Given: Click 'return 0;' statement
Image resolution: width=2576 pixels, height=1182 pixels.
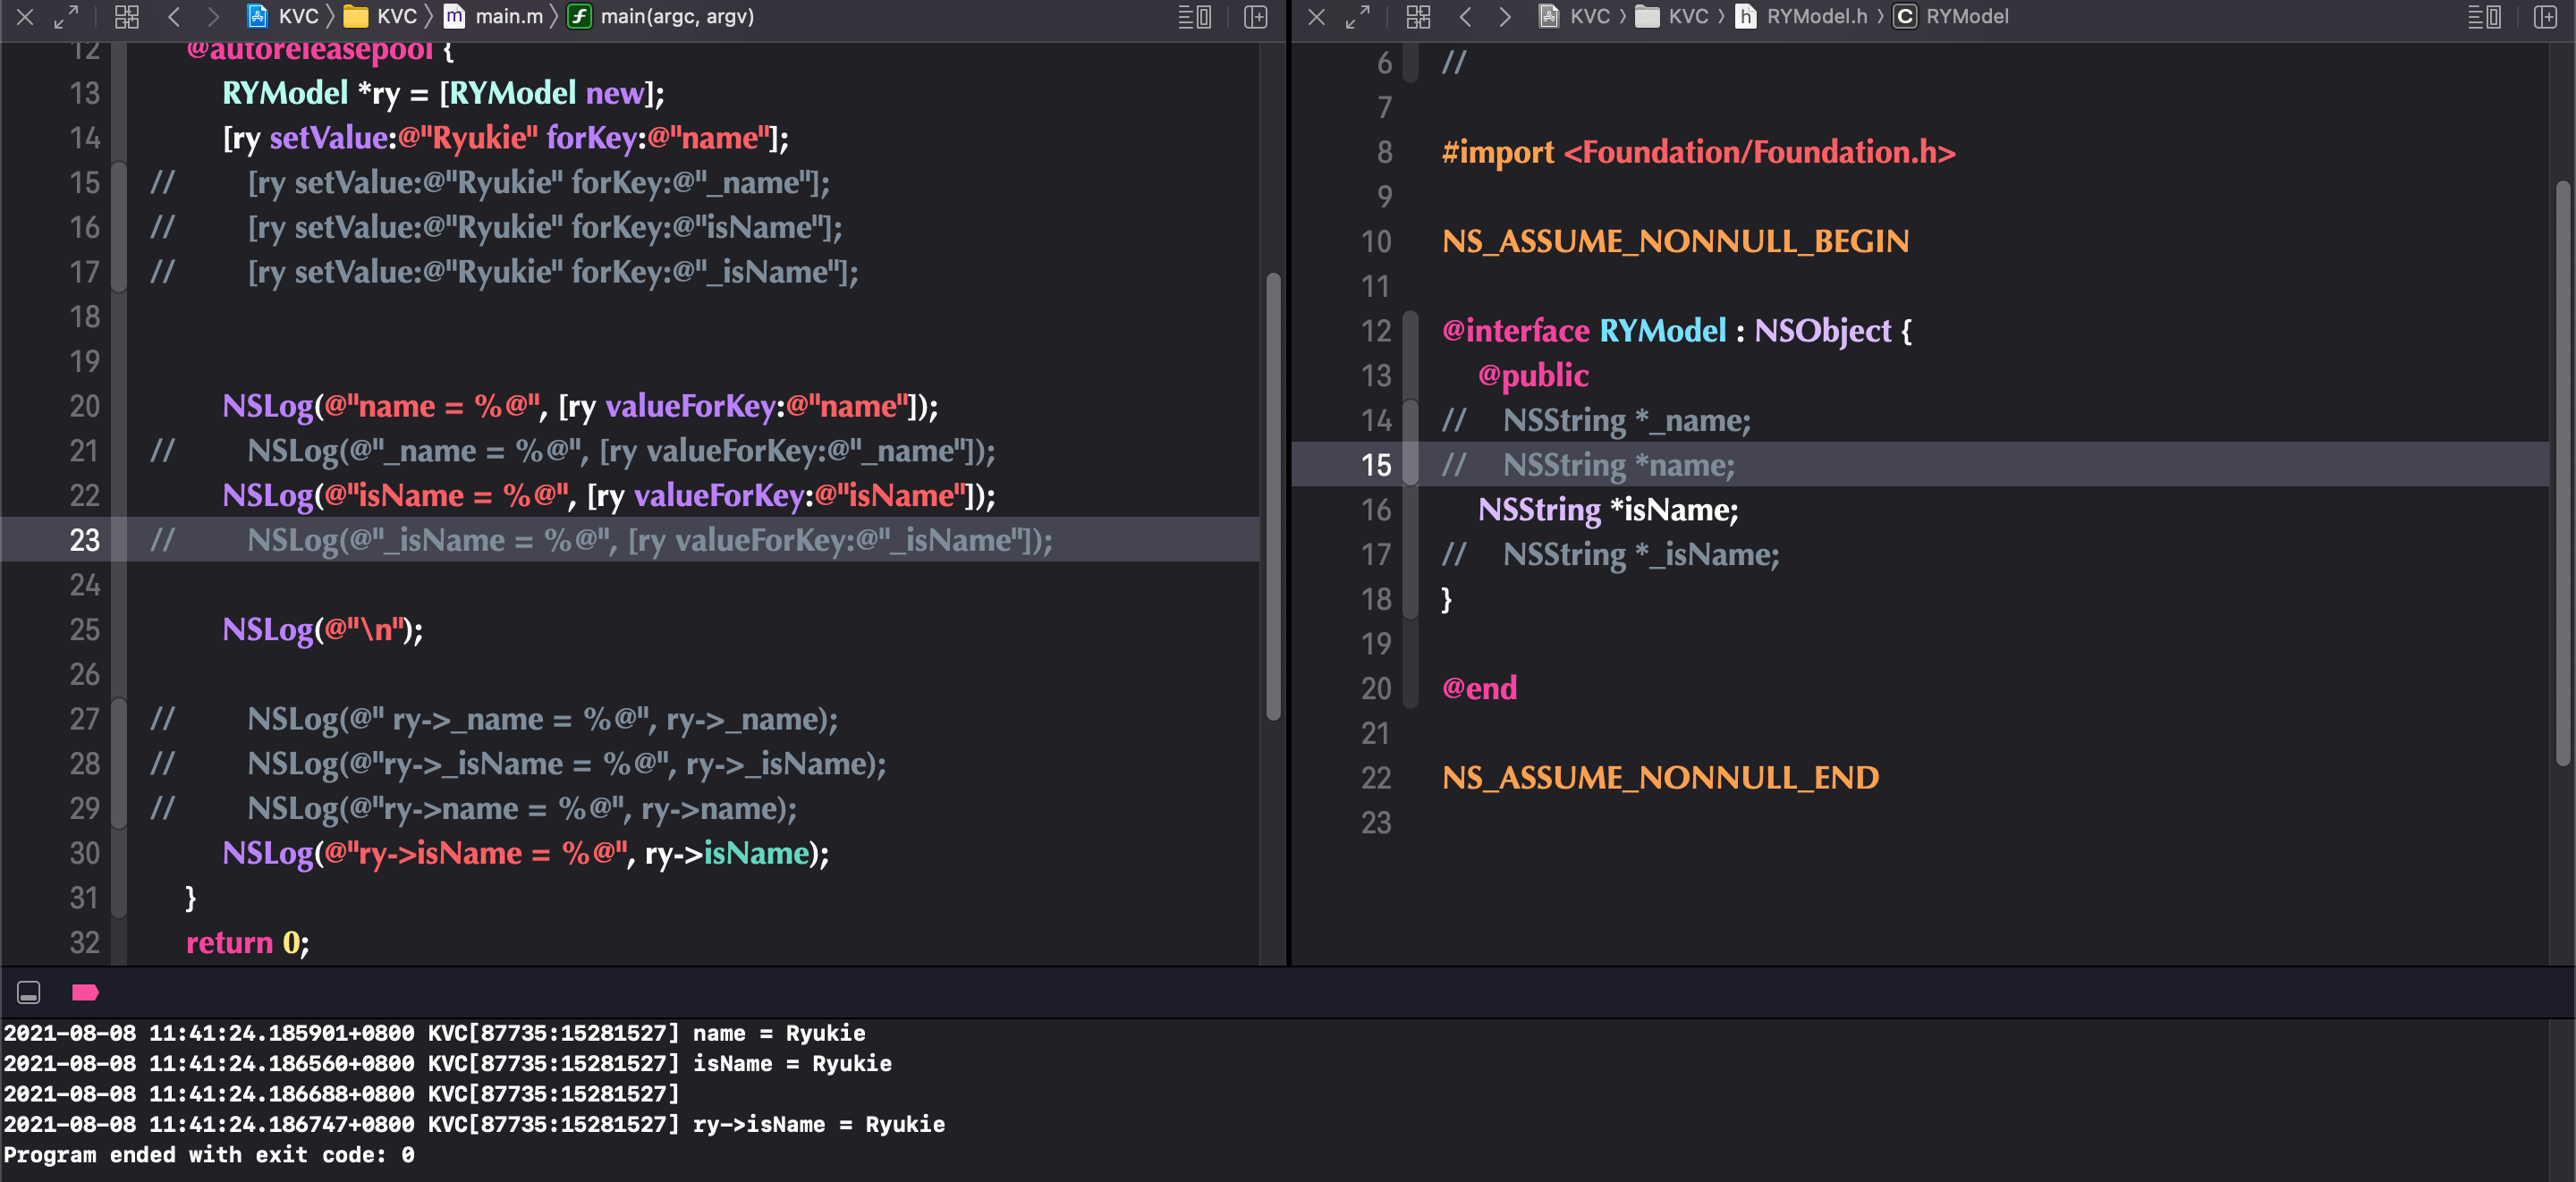Looking at the screenshot, I should pos(247,942).
